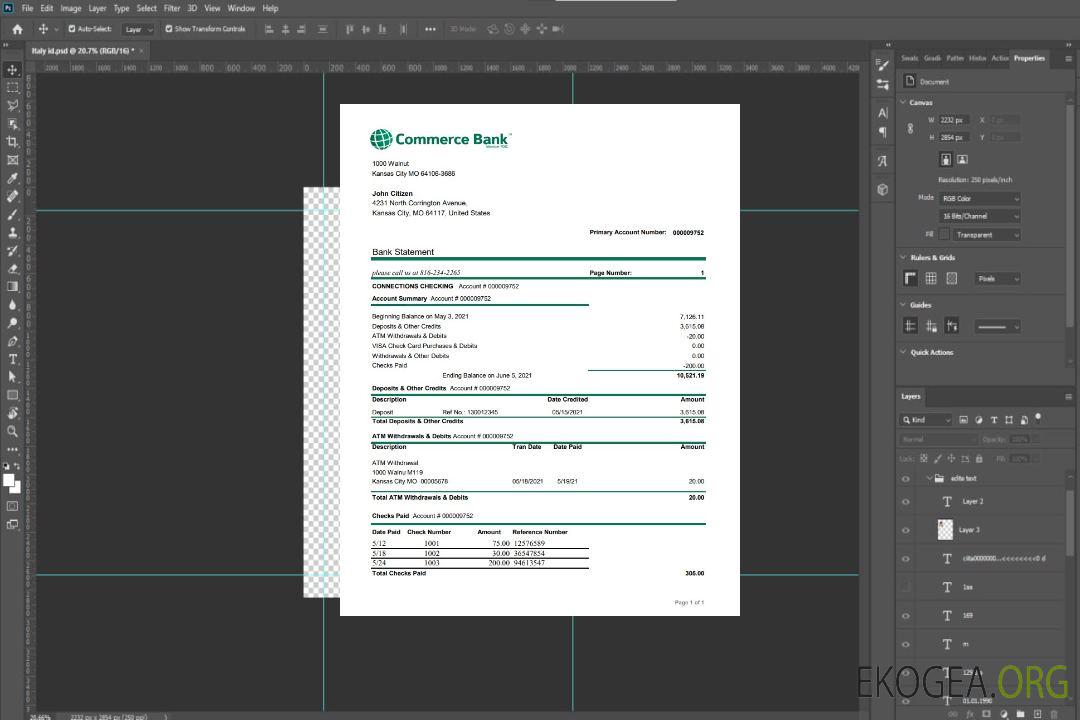Open the Window menu
Viewport: 1080px width, 720px height.
click(x=241, y=8)
